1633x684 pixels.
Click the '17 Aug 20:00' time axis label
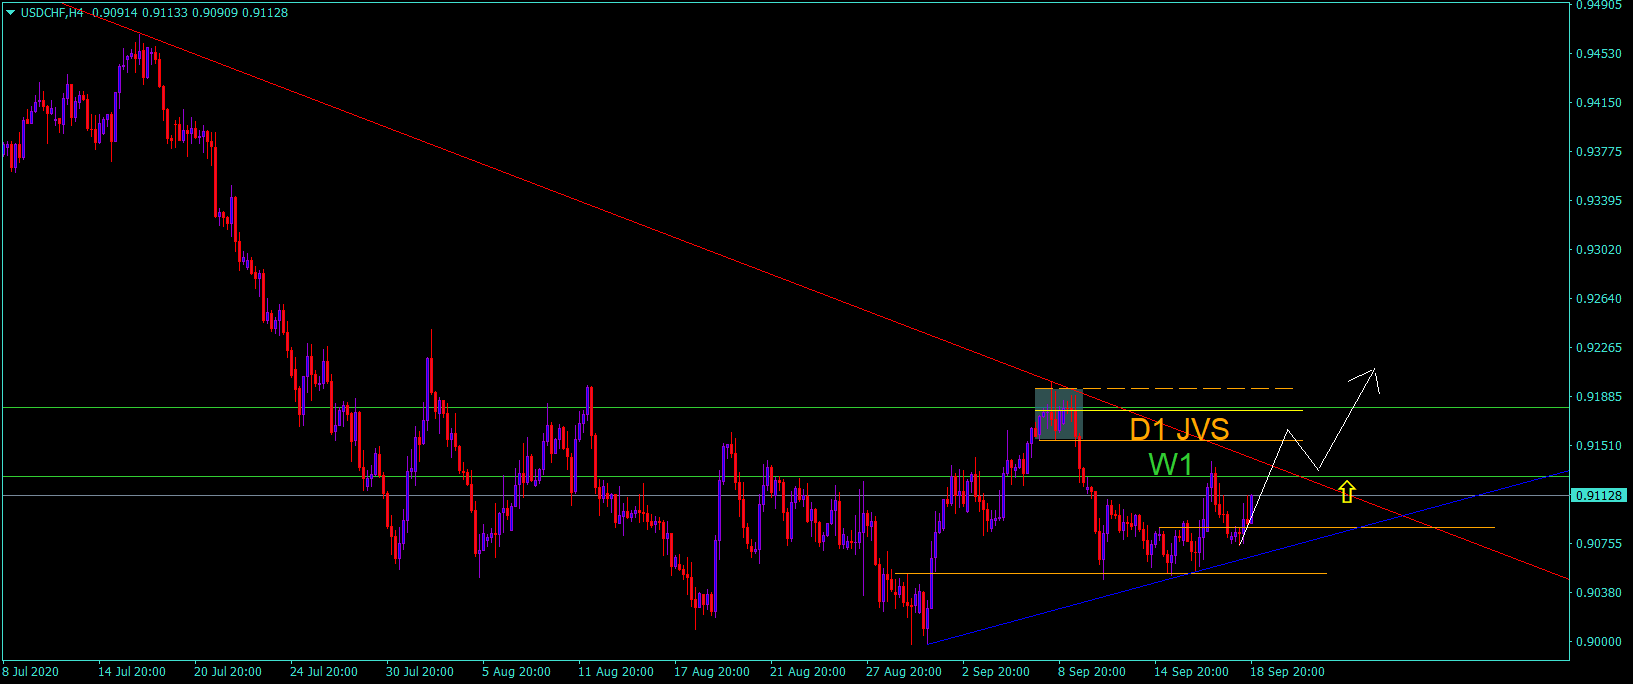pyautogui.click(x=712, y=672)
